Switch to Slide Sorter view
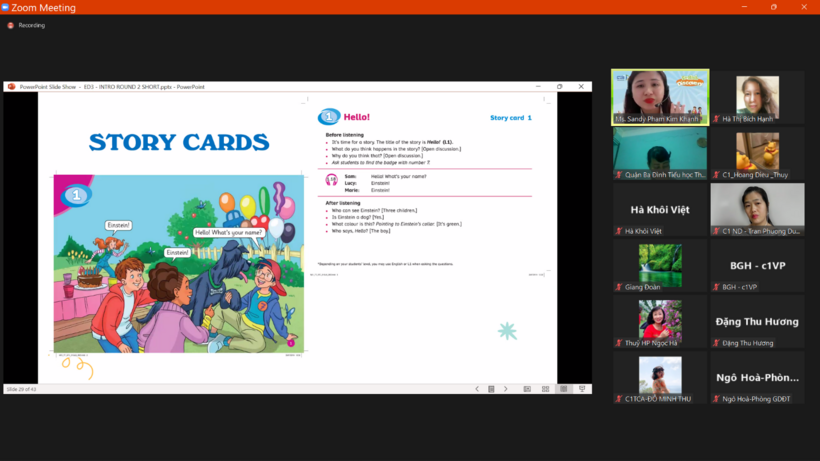Screen dimensions: 820x461 click(x=545, y=389)
